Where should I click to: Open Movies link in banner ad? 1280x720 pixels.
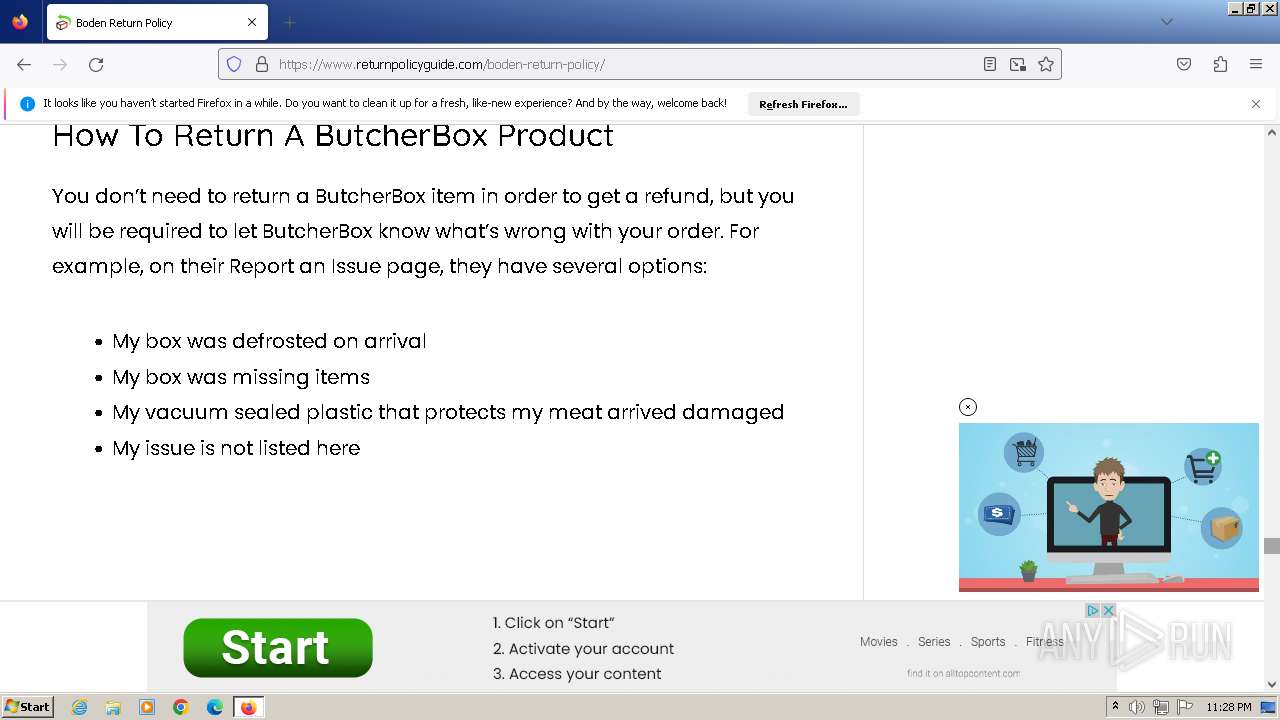pyautogui.click(x=879, y=642)
